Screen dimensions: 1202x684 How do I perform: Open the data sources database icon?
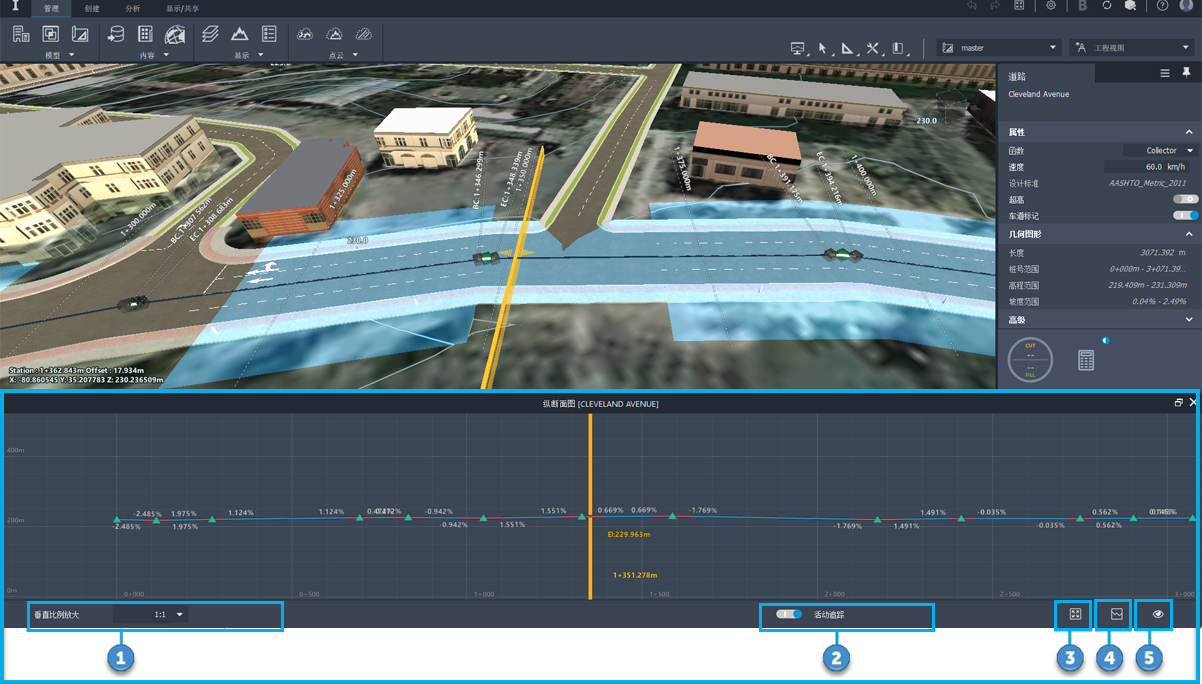click(115, 34)
